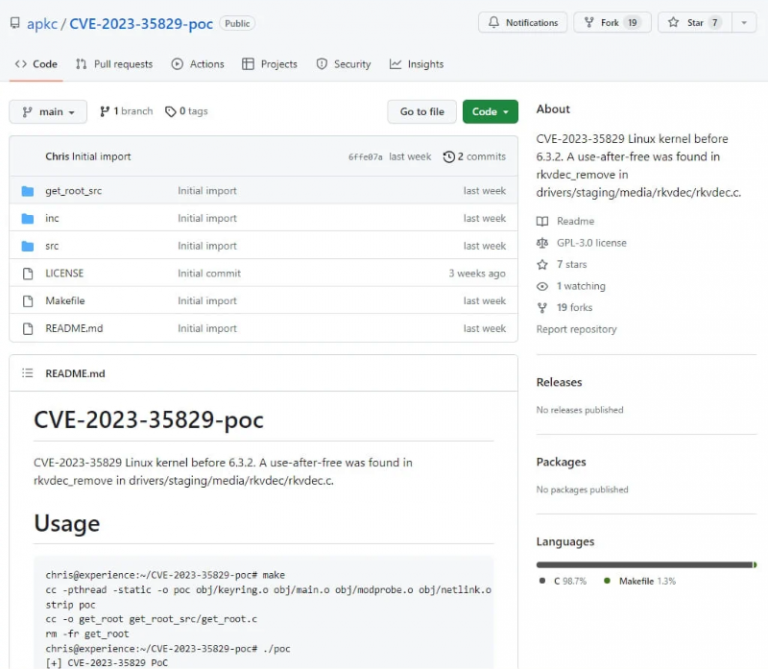Click the GPL-3.0 license scale icon
The height and width of the screenshot is (669, 768).
(542, 243)
